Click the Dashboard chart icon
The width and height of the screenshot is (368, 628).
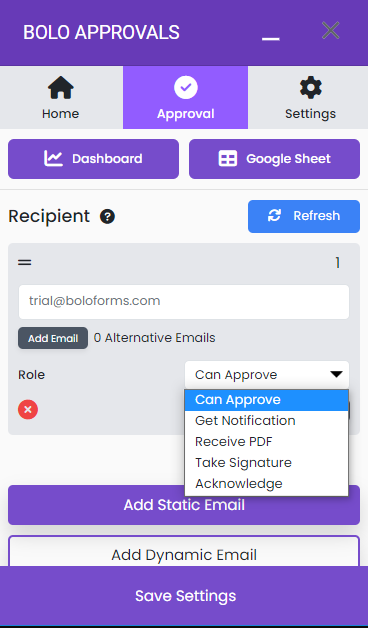(x=53, y=159)
